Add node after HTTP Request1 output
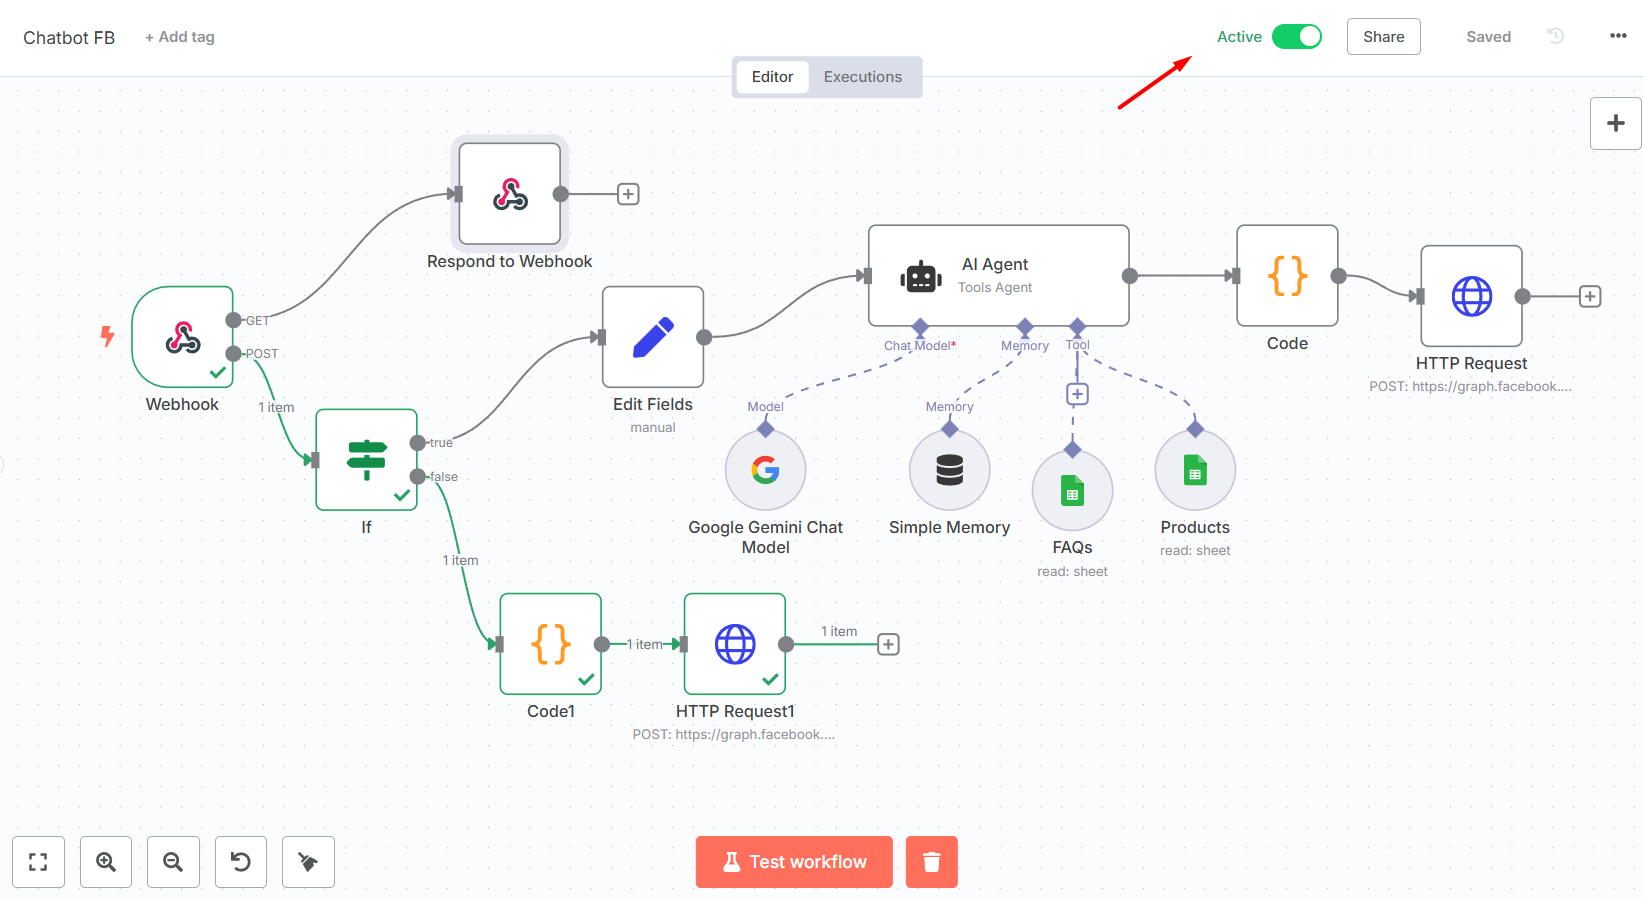Viewport: 1643px width, 898px height. tap(888, 644)
